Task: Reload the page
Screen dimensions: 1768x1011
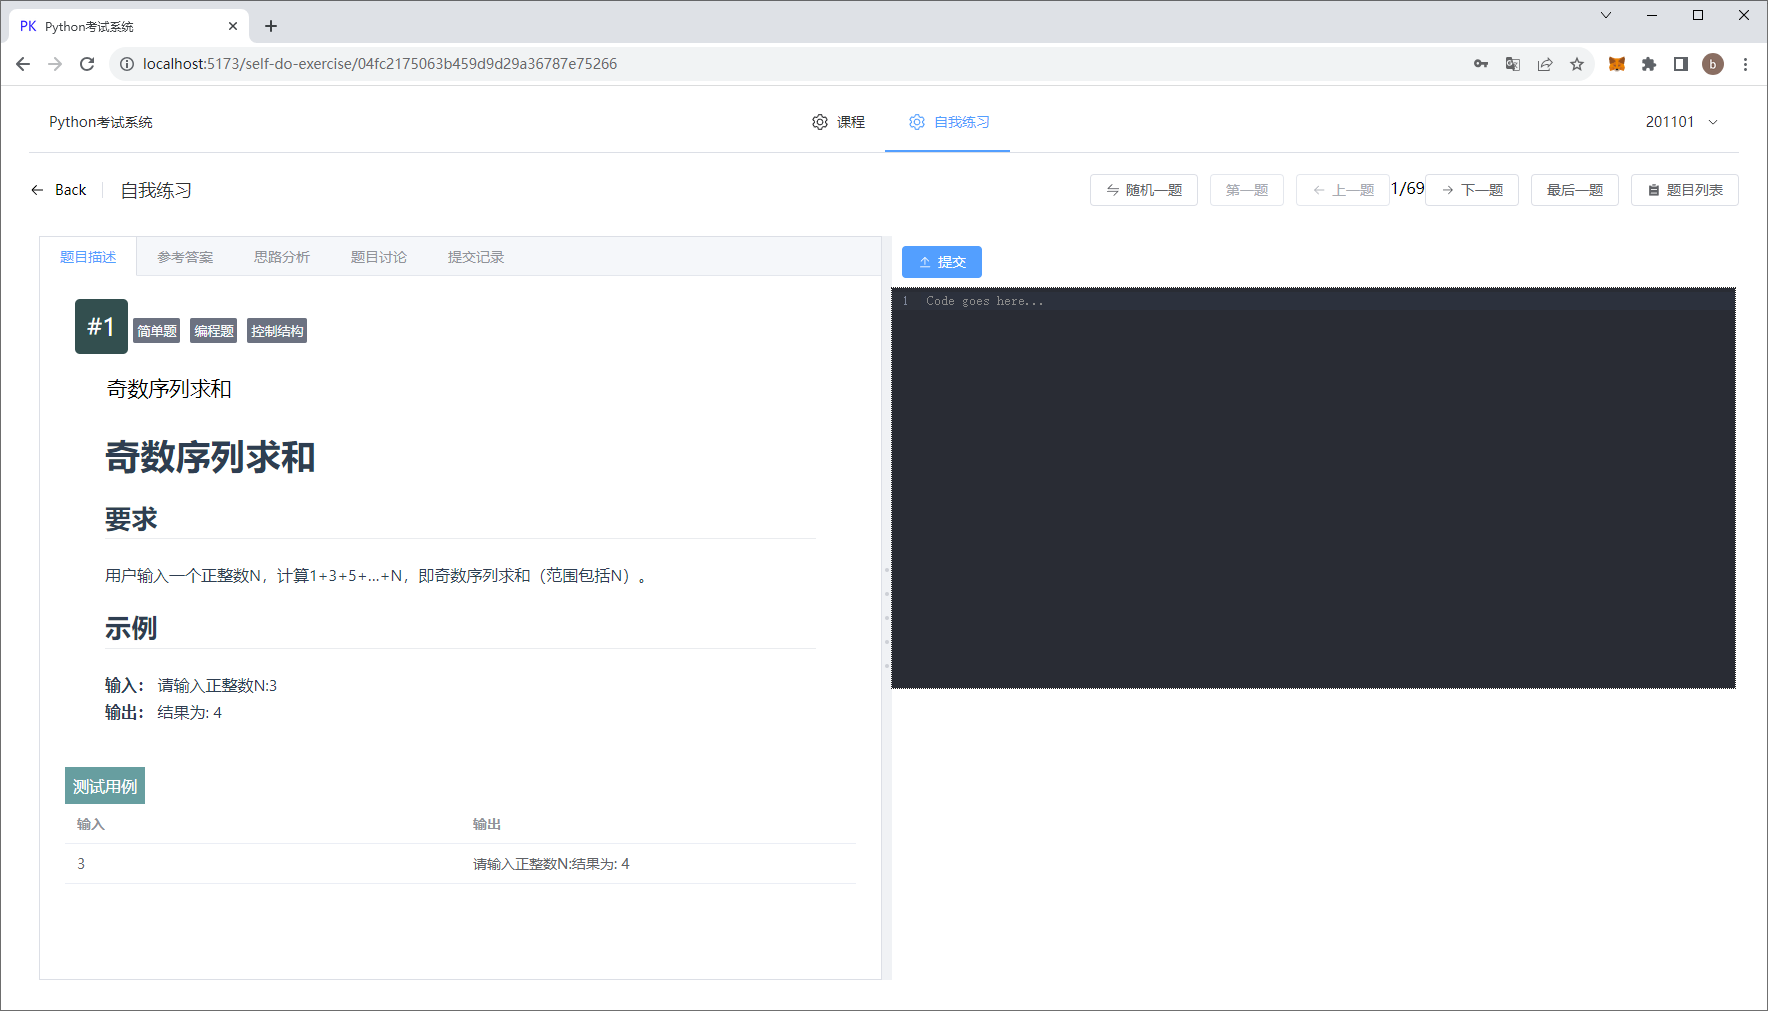Action: point(87,64)
